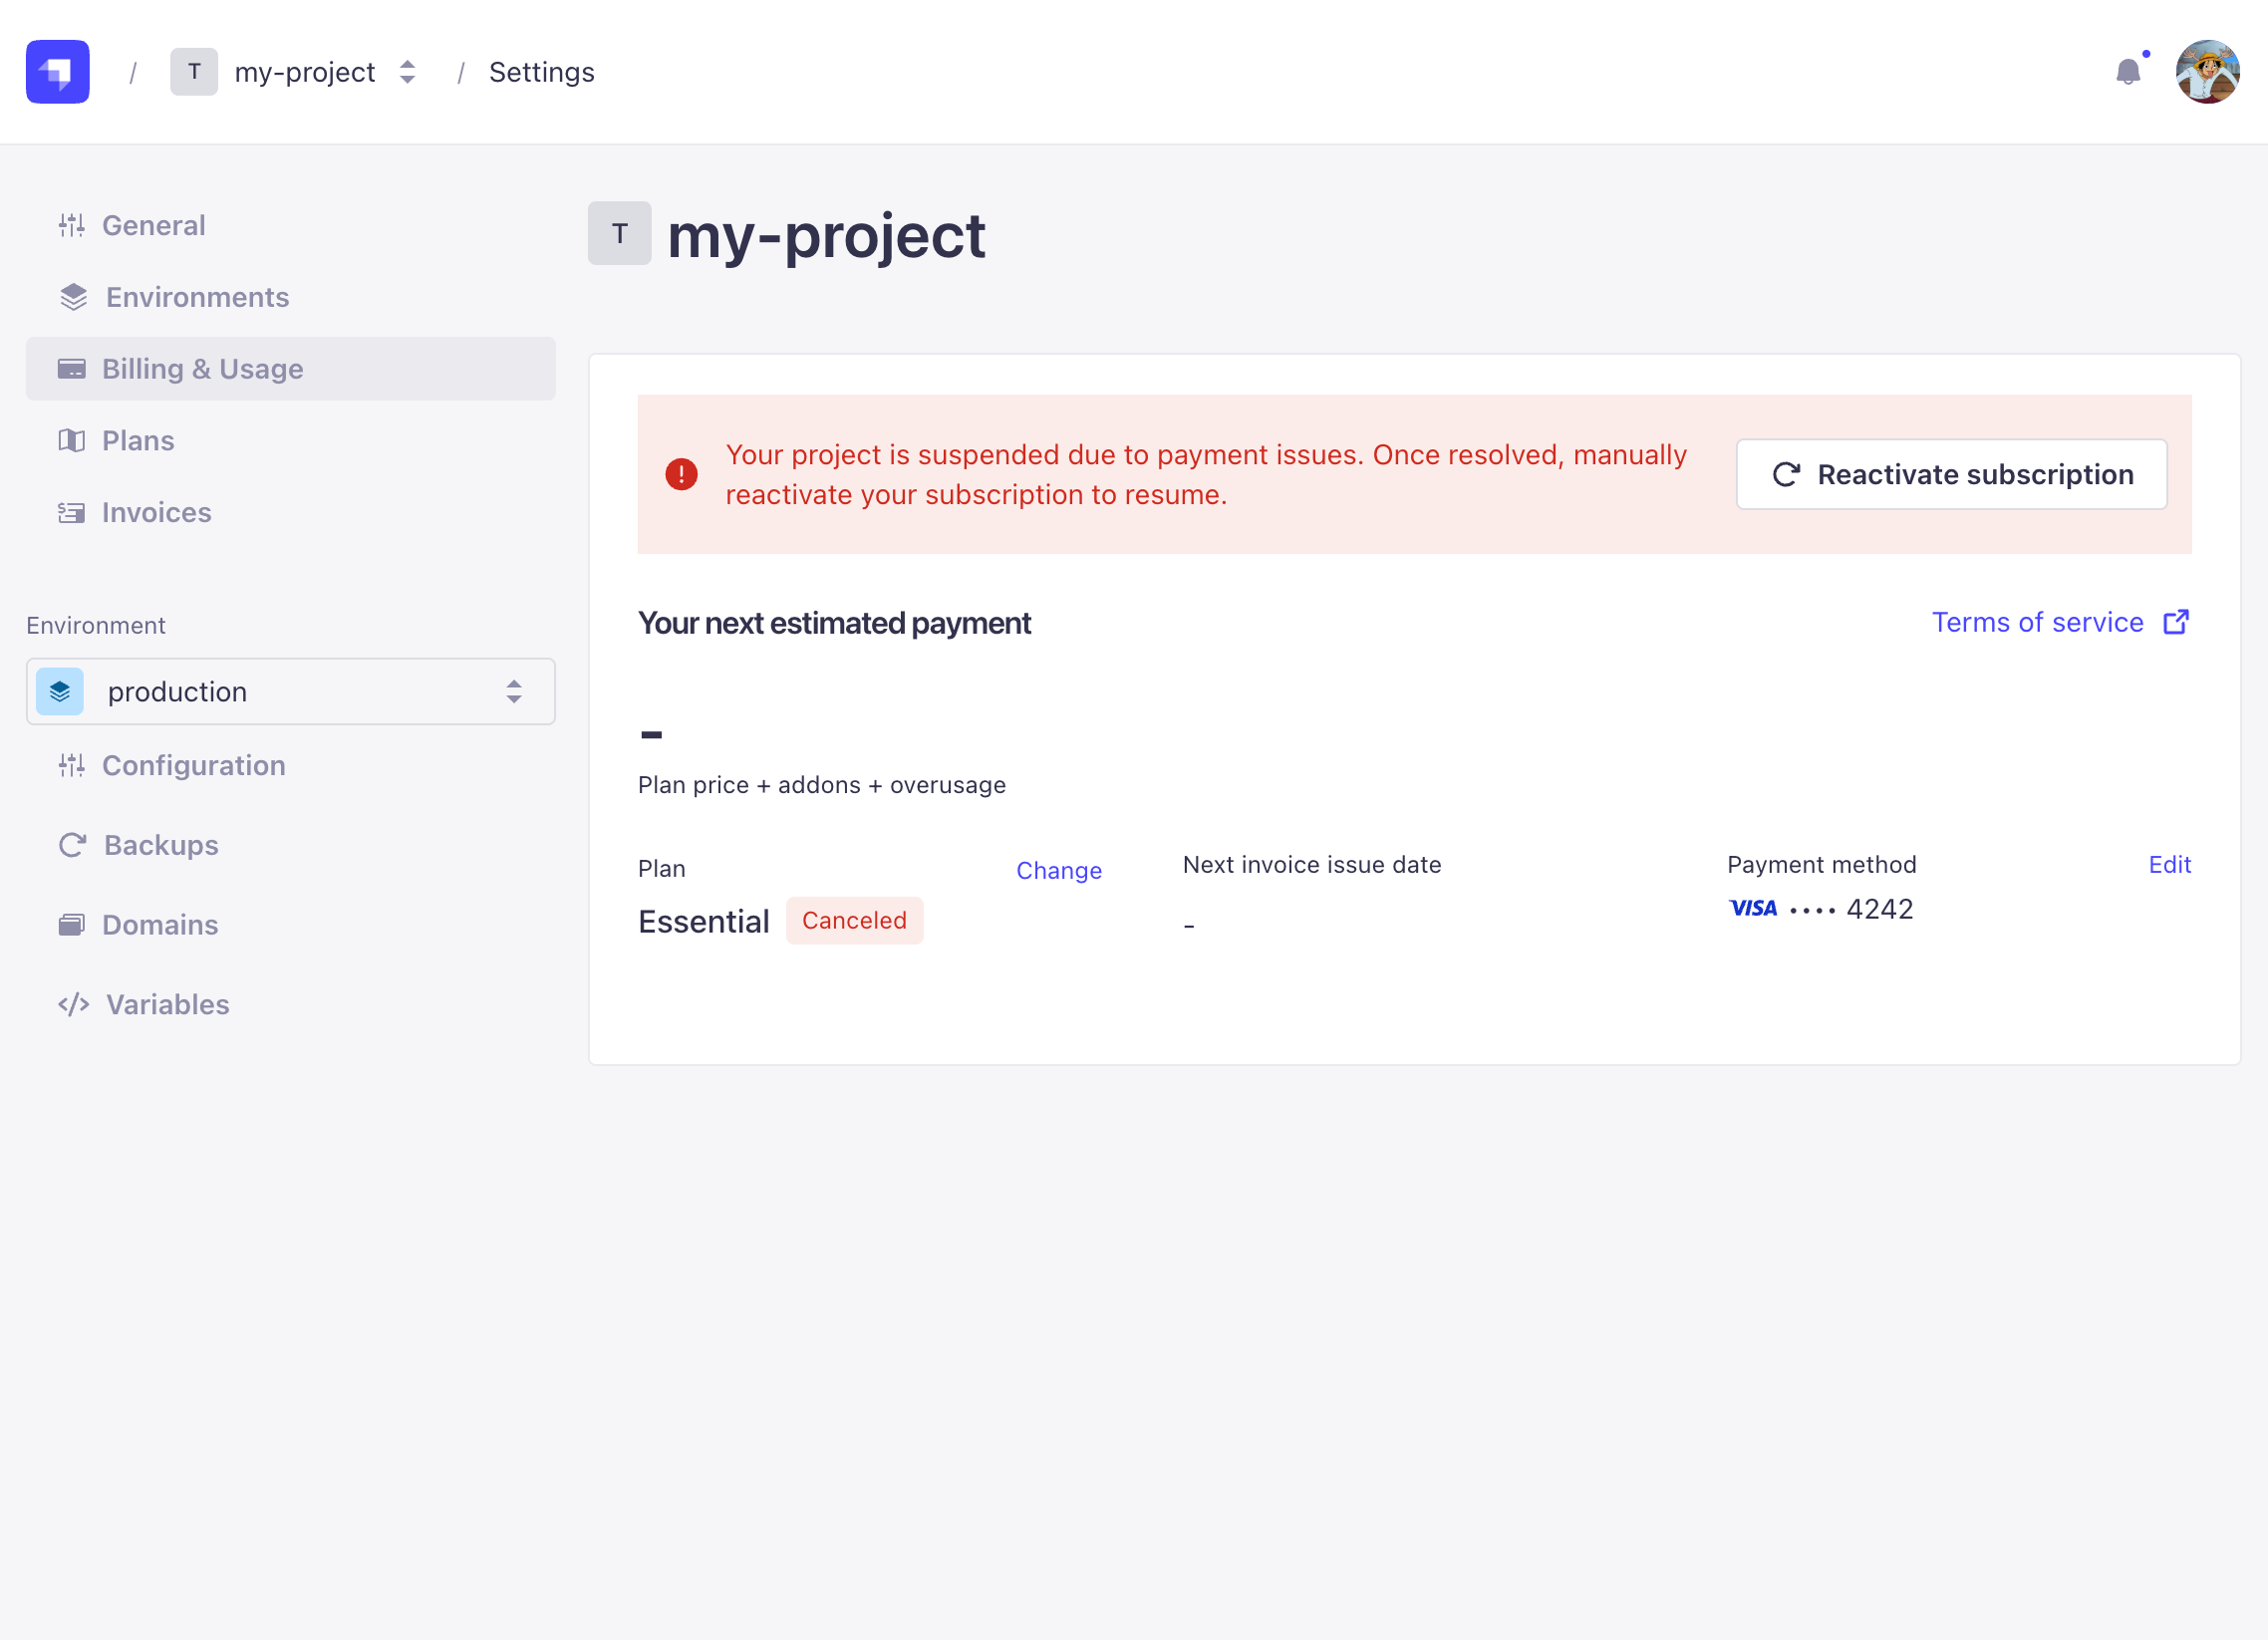Click the production dropdown chevron arrows
This screenshot has height=1640, width=2268.
coord(514,691)
